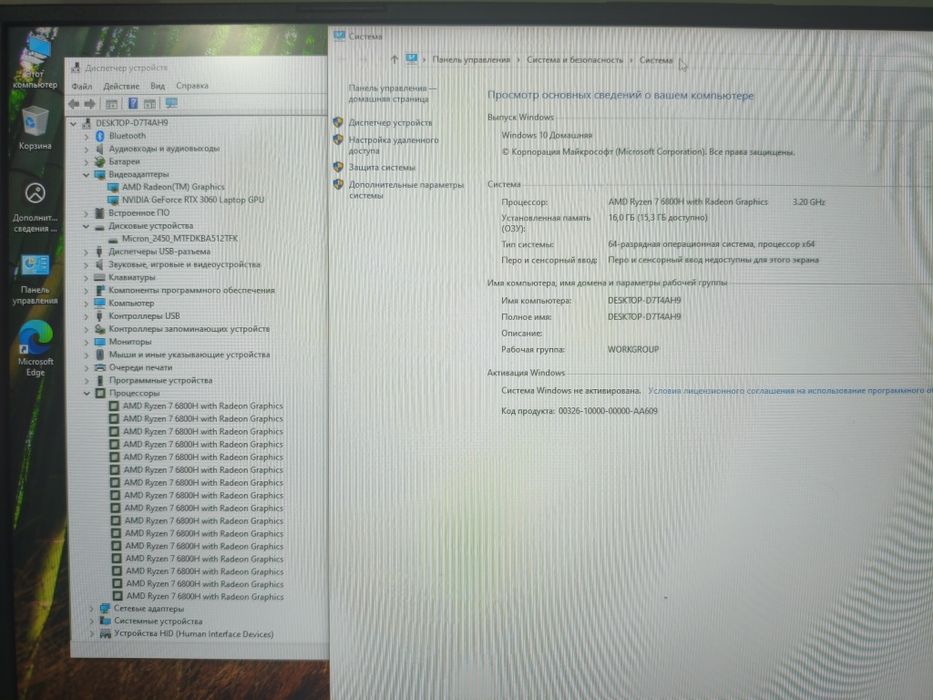Click the Back arrow in Device Manager toolbar
The image size is (933, 700).
(x=74, y=104)
